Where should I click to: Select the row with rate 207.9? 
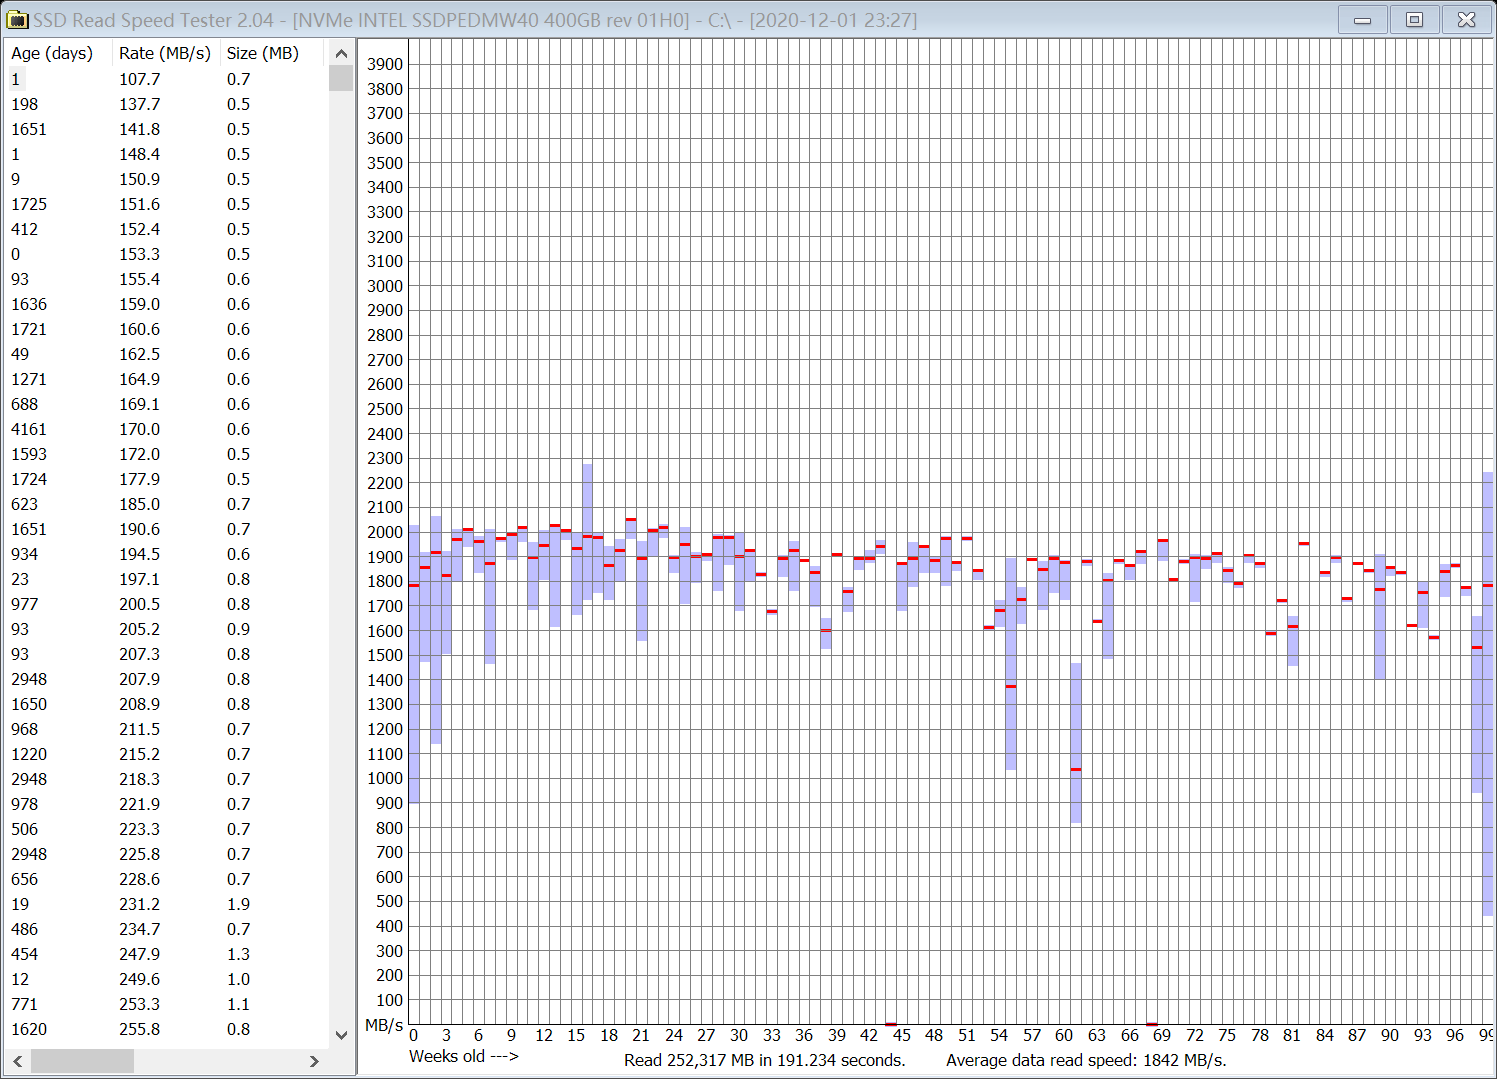167,679
